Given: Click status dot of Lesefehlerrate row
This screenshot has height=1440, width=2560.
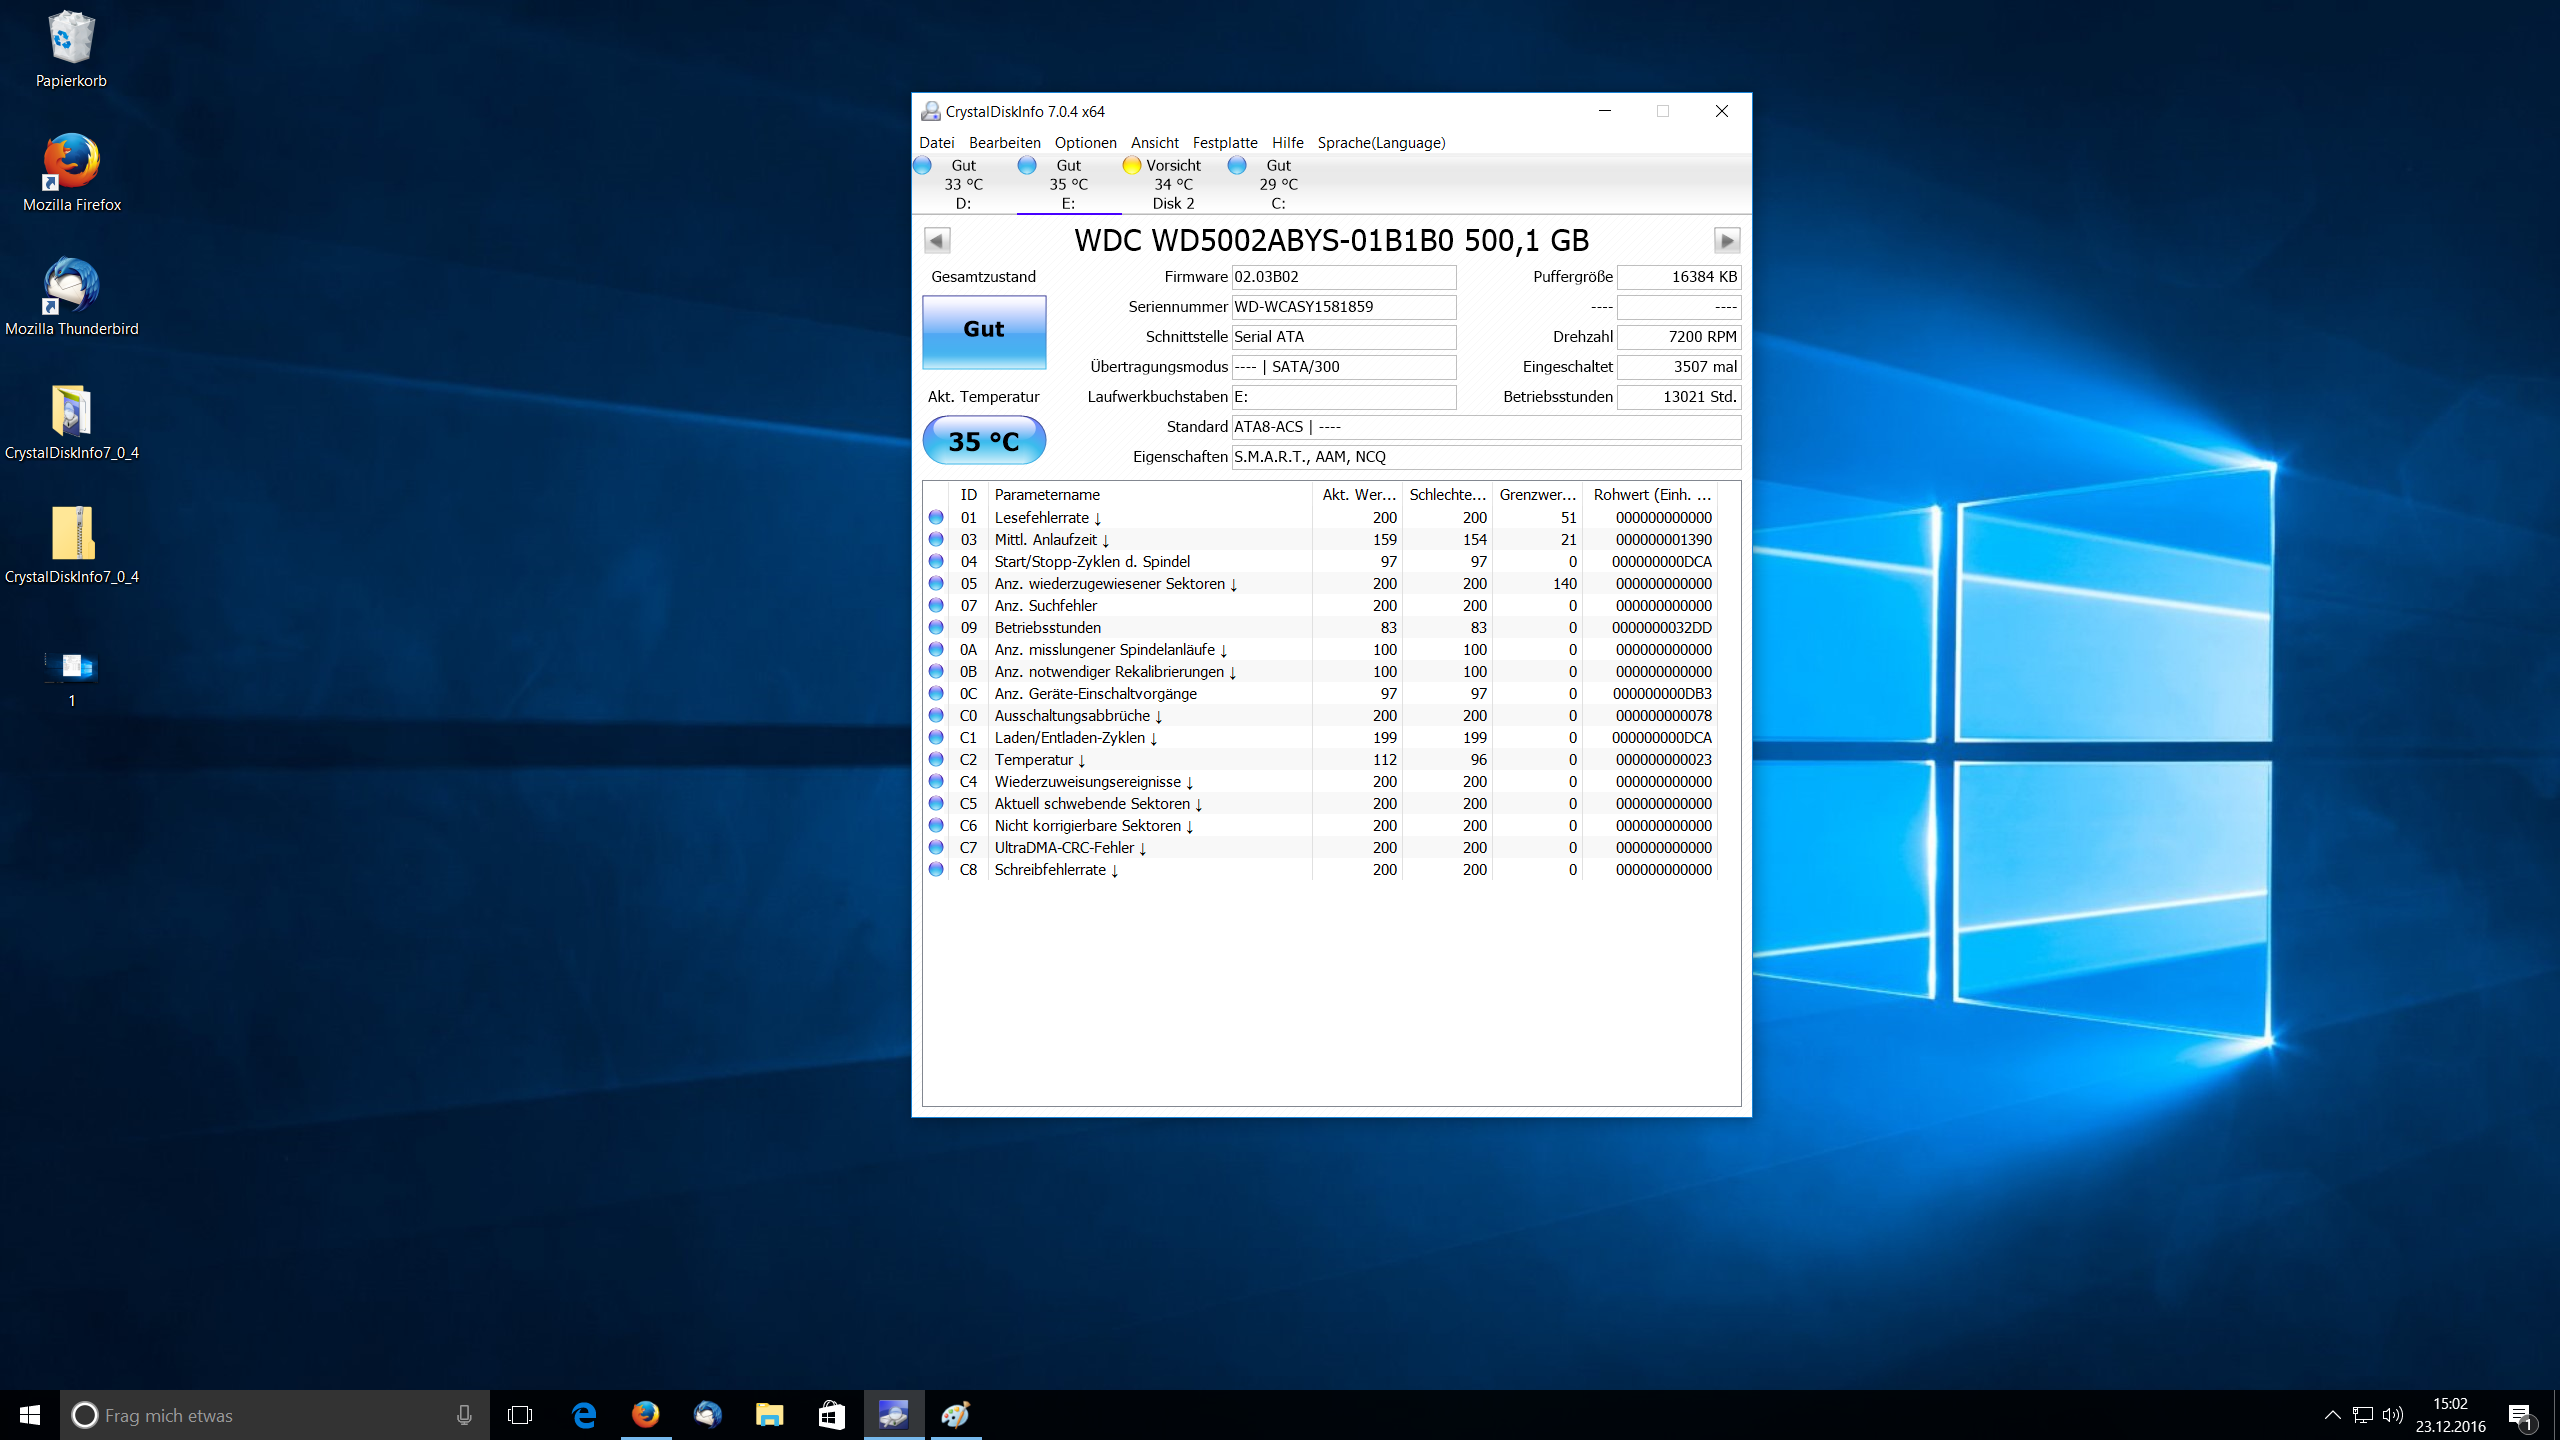Looking at the screenshot, I should click(936, 518).
